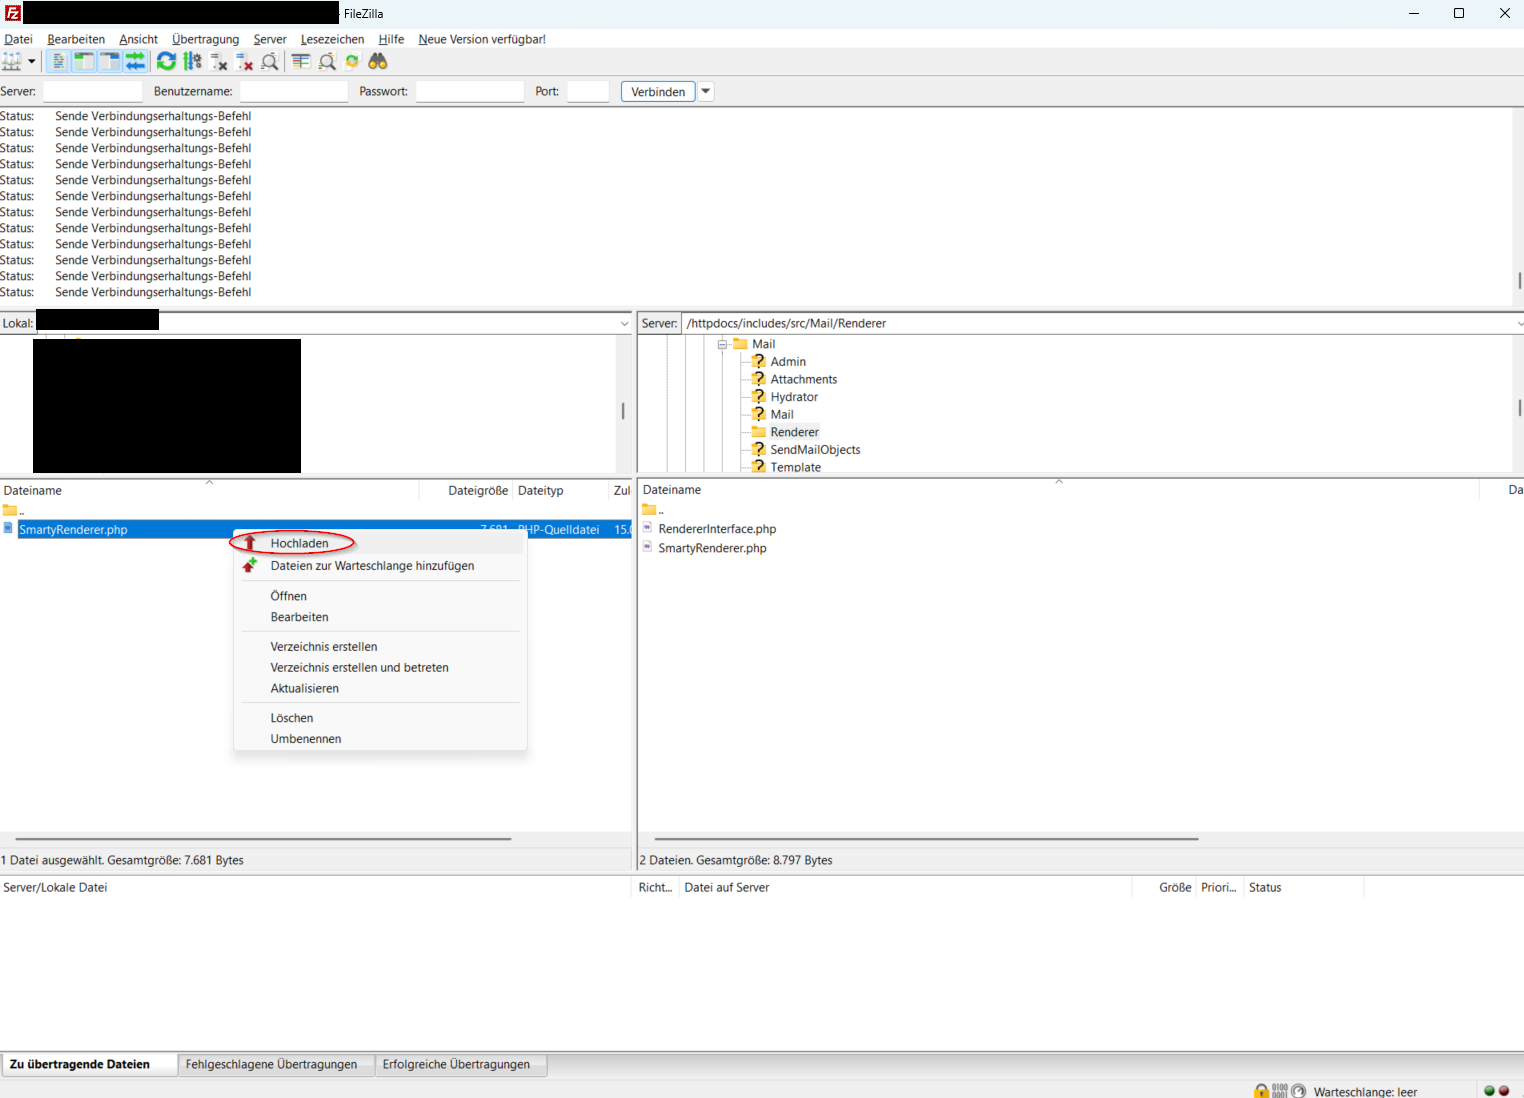The height and width of the screenshot is (1098, 1524).
Task: Focus the Port input field
Action: tap(588, 91)
